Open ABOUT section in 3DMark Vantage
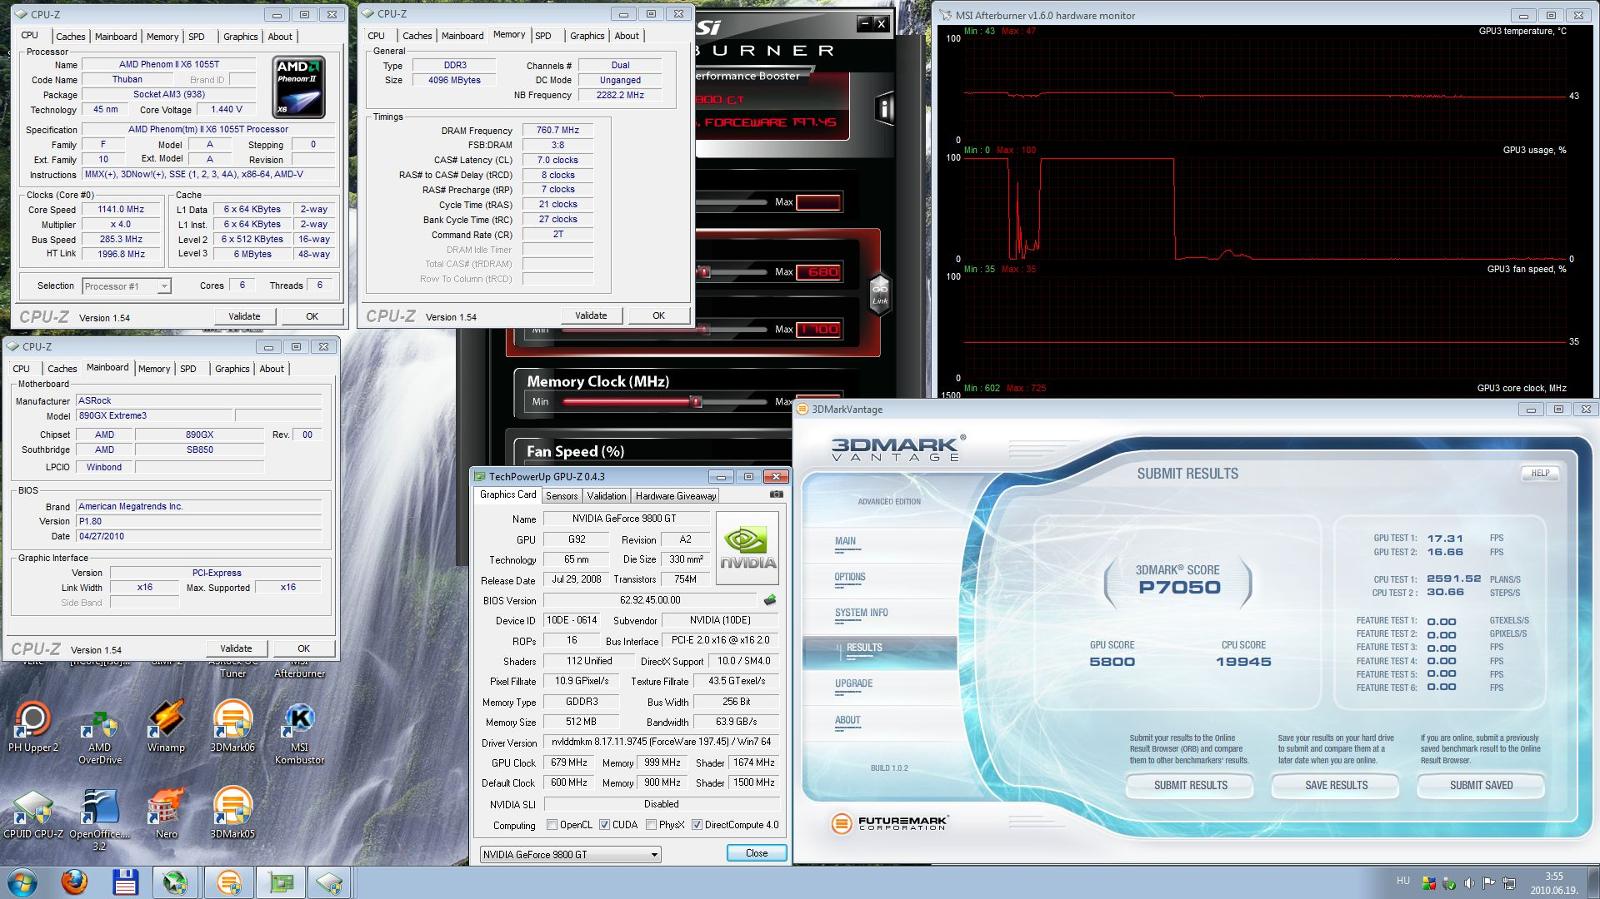Viewport: 1600px width, 899px height. [x=847, y=720]
